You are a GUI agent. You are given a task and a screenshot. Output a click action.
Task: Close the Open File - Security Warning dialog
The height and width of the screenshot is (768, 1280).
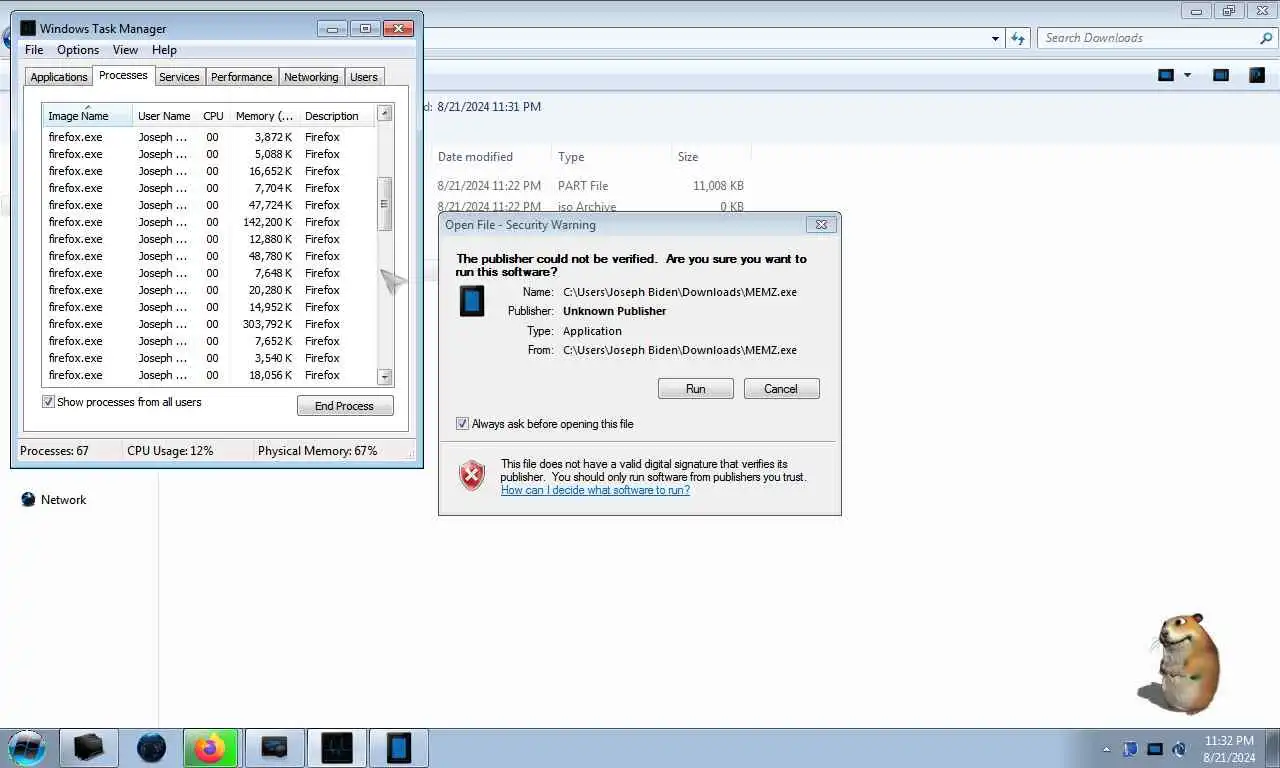(x=821, y=225)
